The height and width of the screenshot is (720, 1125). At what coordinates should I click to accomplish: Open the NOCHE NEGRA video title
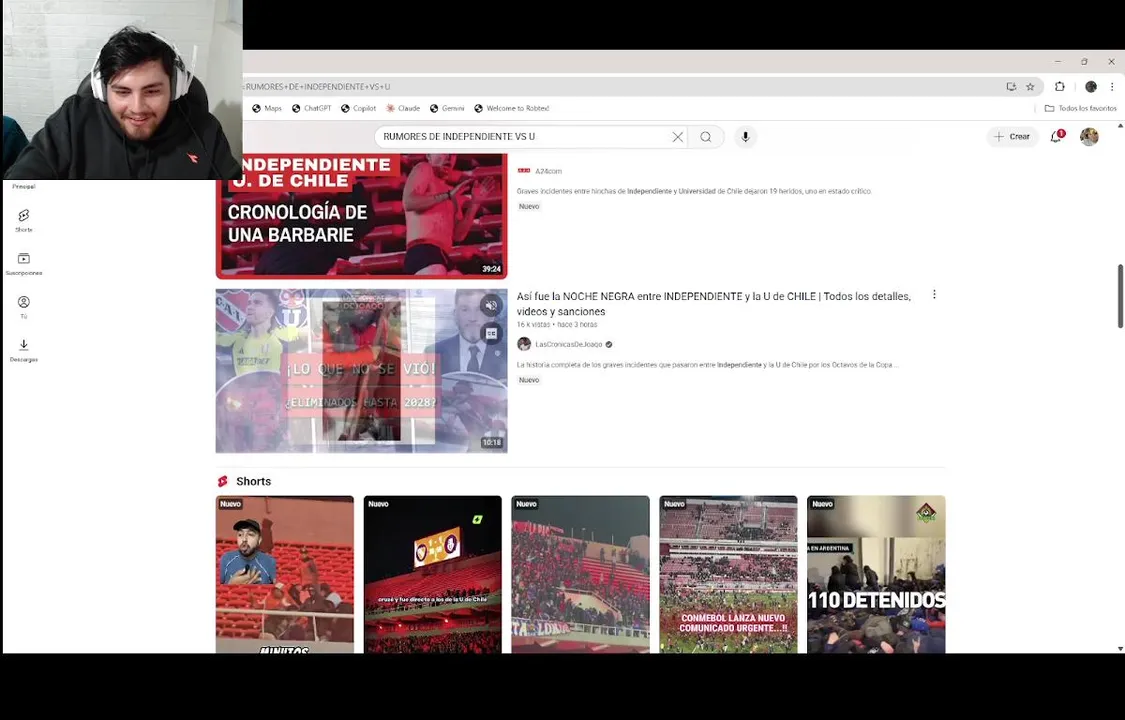click(x=714, y=303)
